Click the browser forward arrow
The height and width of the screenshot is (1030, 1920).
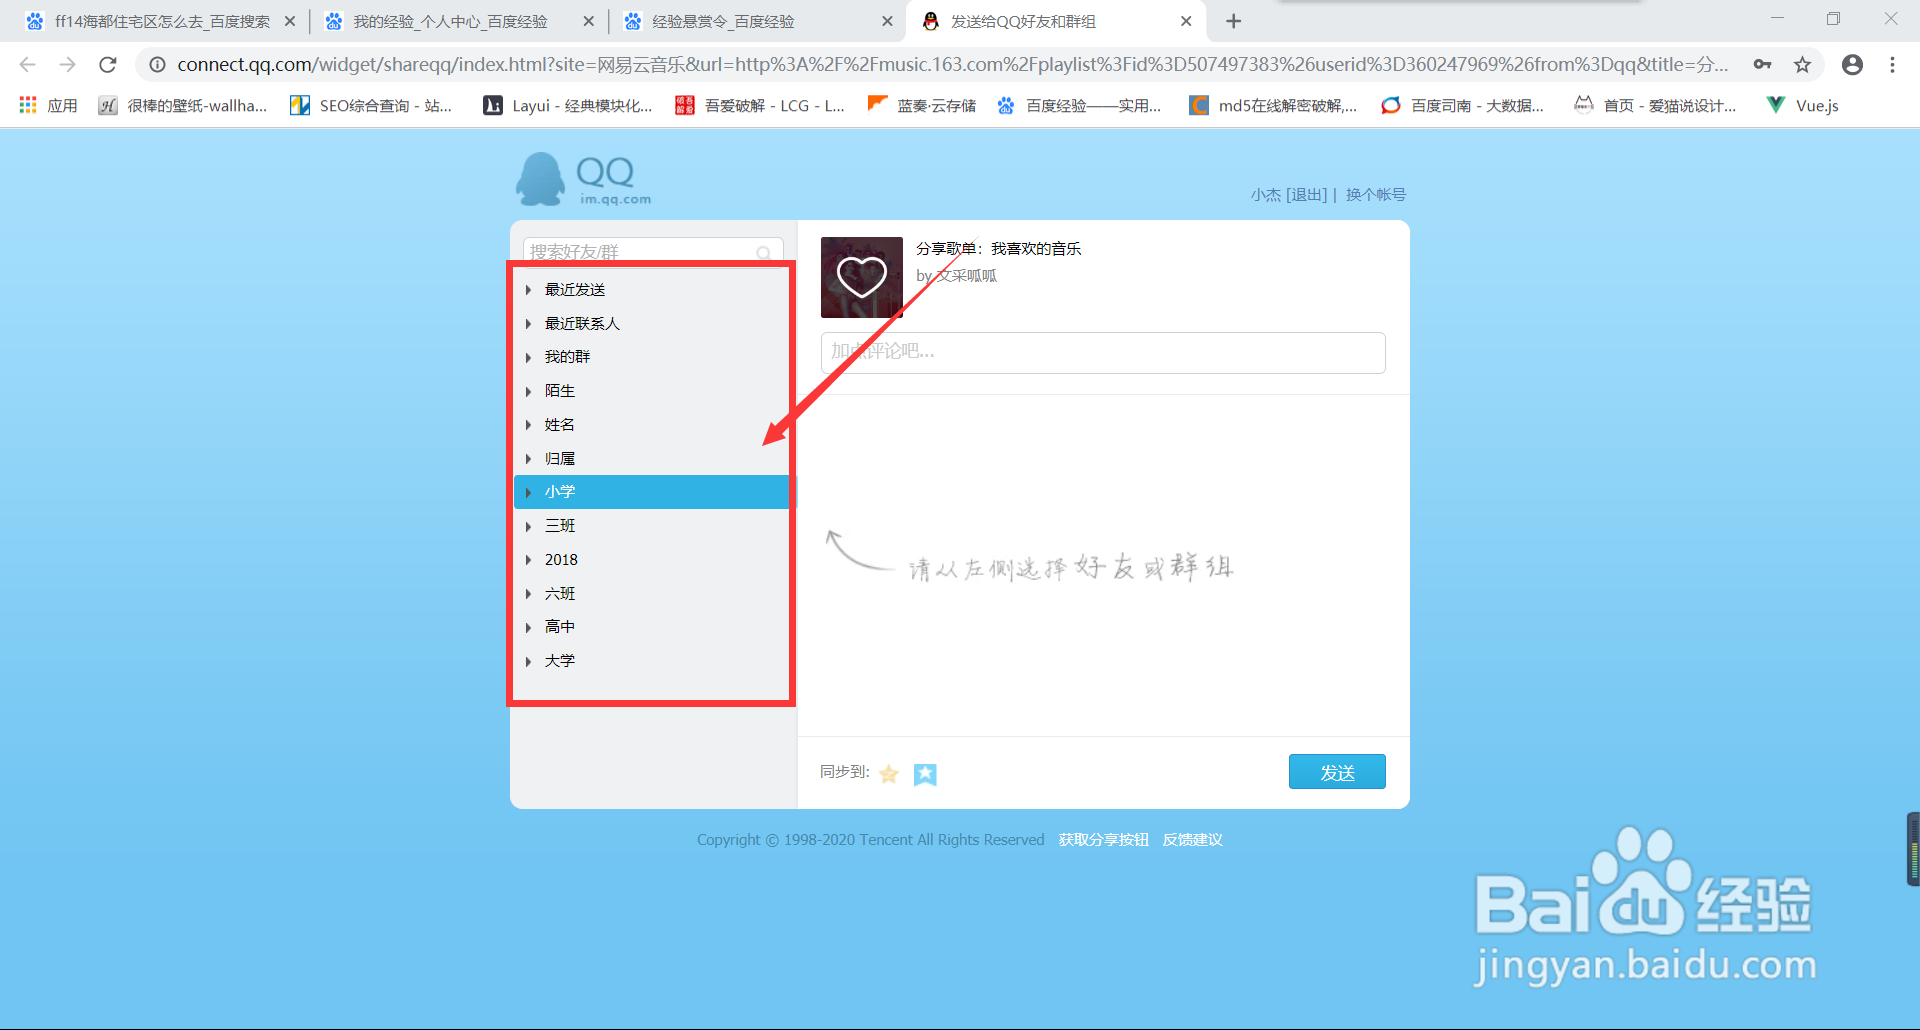point(67,65)
